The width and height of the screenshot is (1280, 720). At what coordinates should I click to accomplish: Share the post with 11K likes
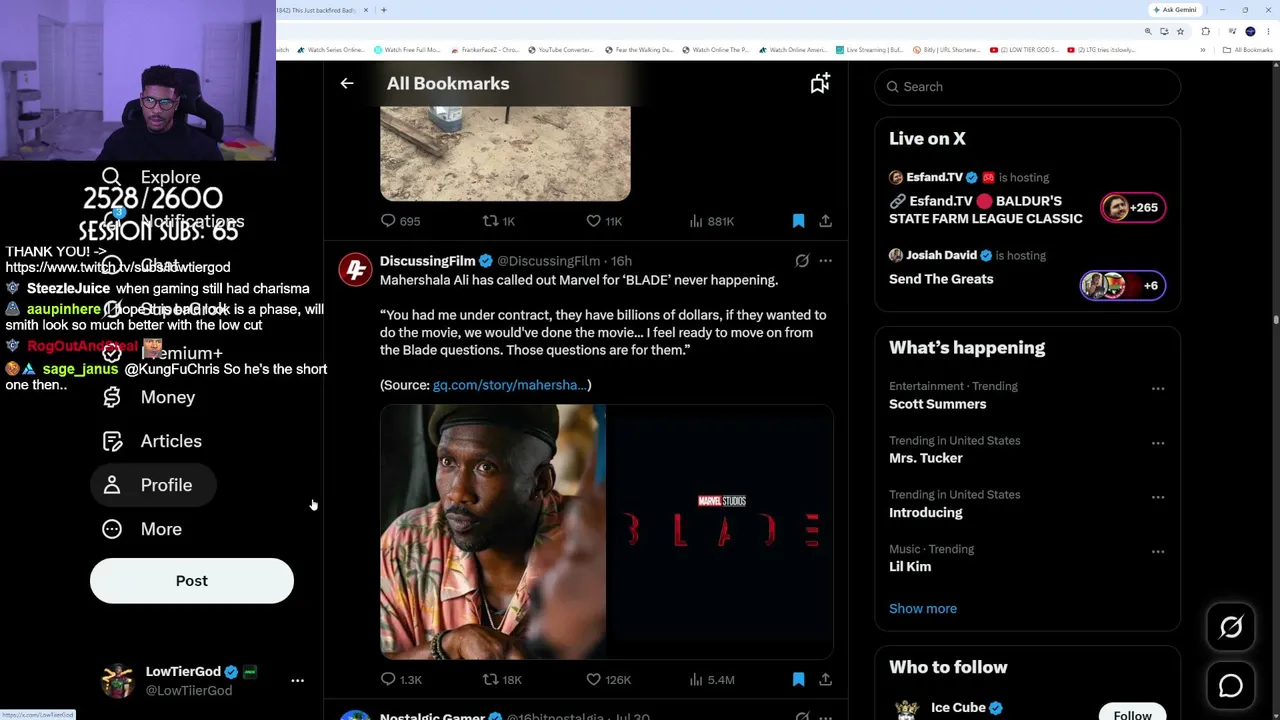(825, 221)
